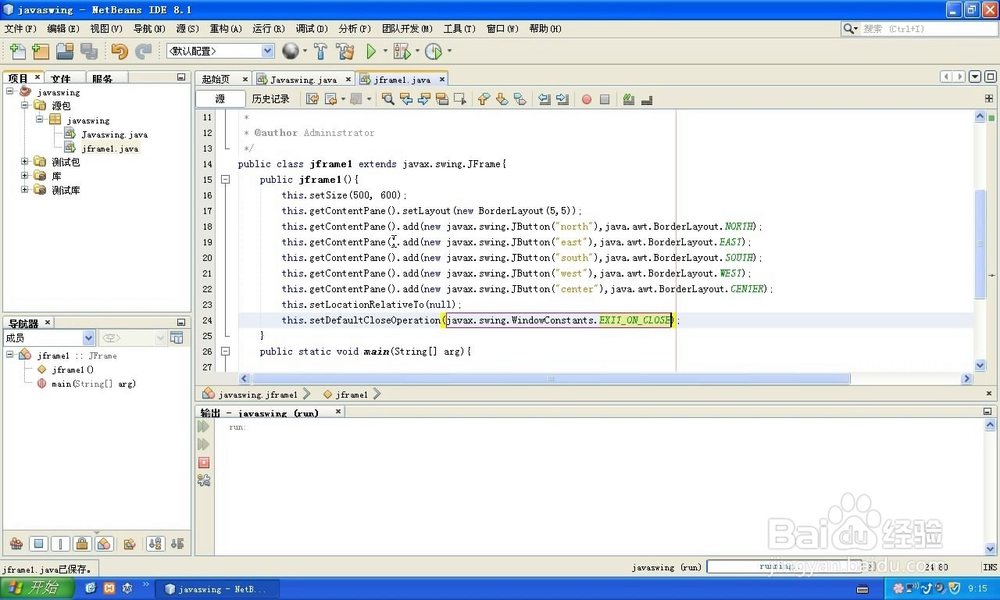Viewport: 1000px width, 600px height.
Task: Switch to the 服务 services tab
Action: click(102, 78)
